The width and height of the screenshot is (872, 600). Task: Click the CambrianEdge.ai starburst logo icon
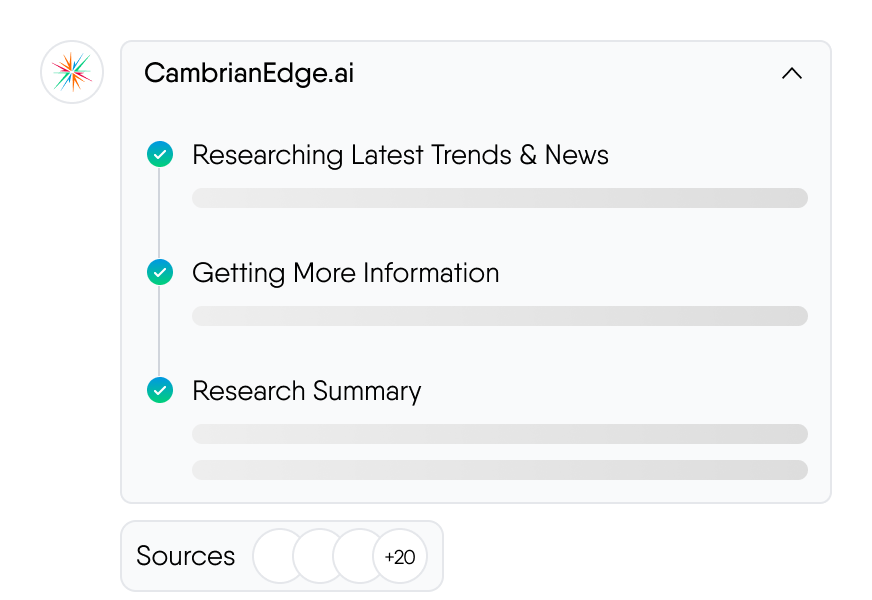click(x=71, y=72)
